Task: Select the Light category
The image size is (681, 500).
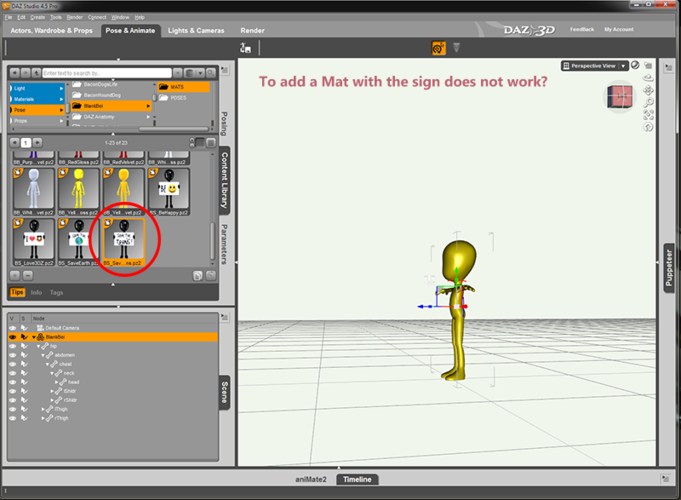Action: pyautogui.click(x=37, y=88)
